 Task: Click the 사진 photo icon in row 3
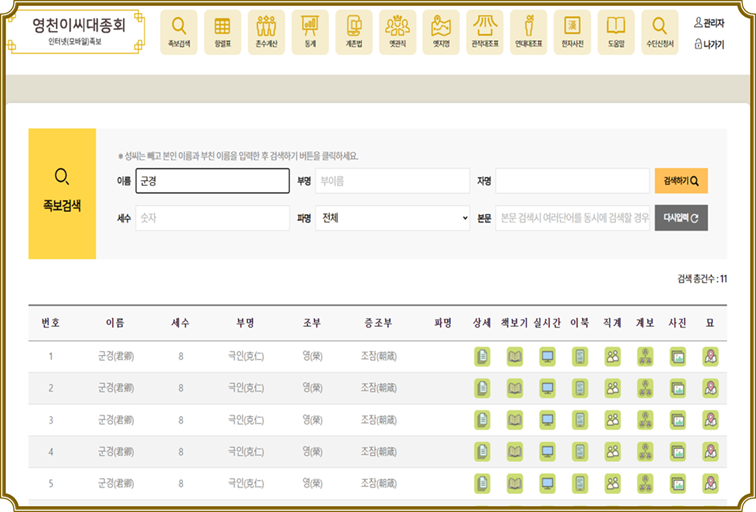coord(678,420)
